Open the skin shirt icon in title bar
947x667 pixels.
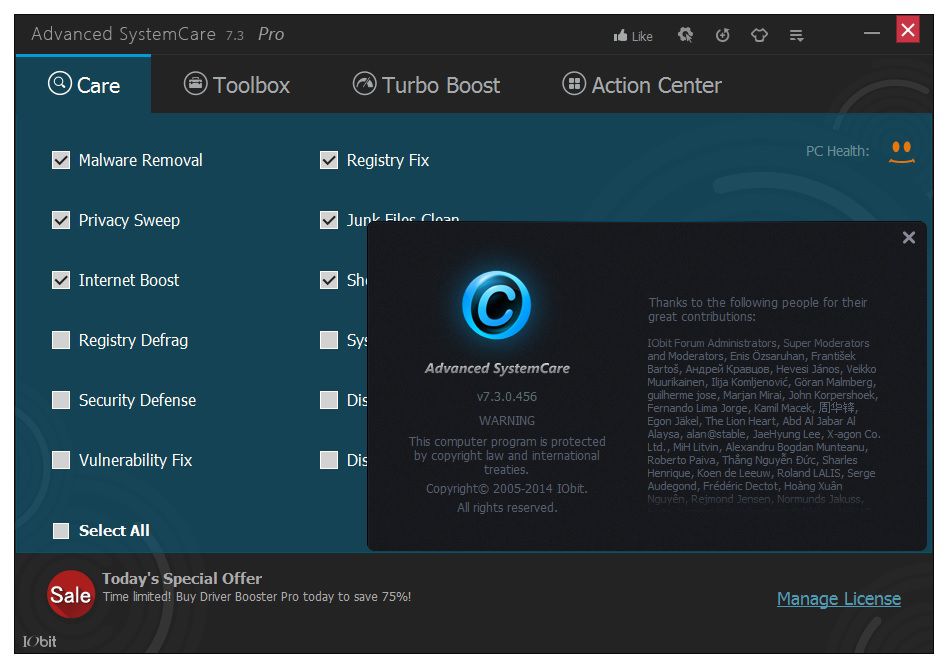(759, 35)
